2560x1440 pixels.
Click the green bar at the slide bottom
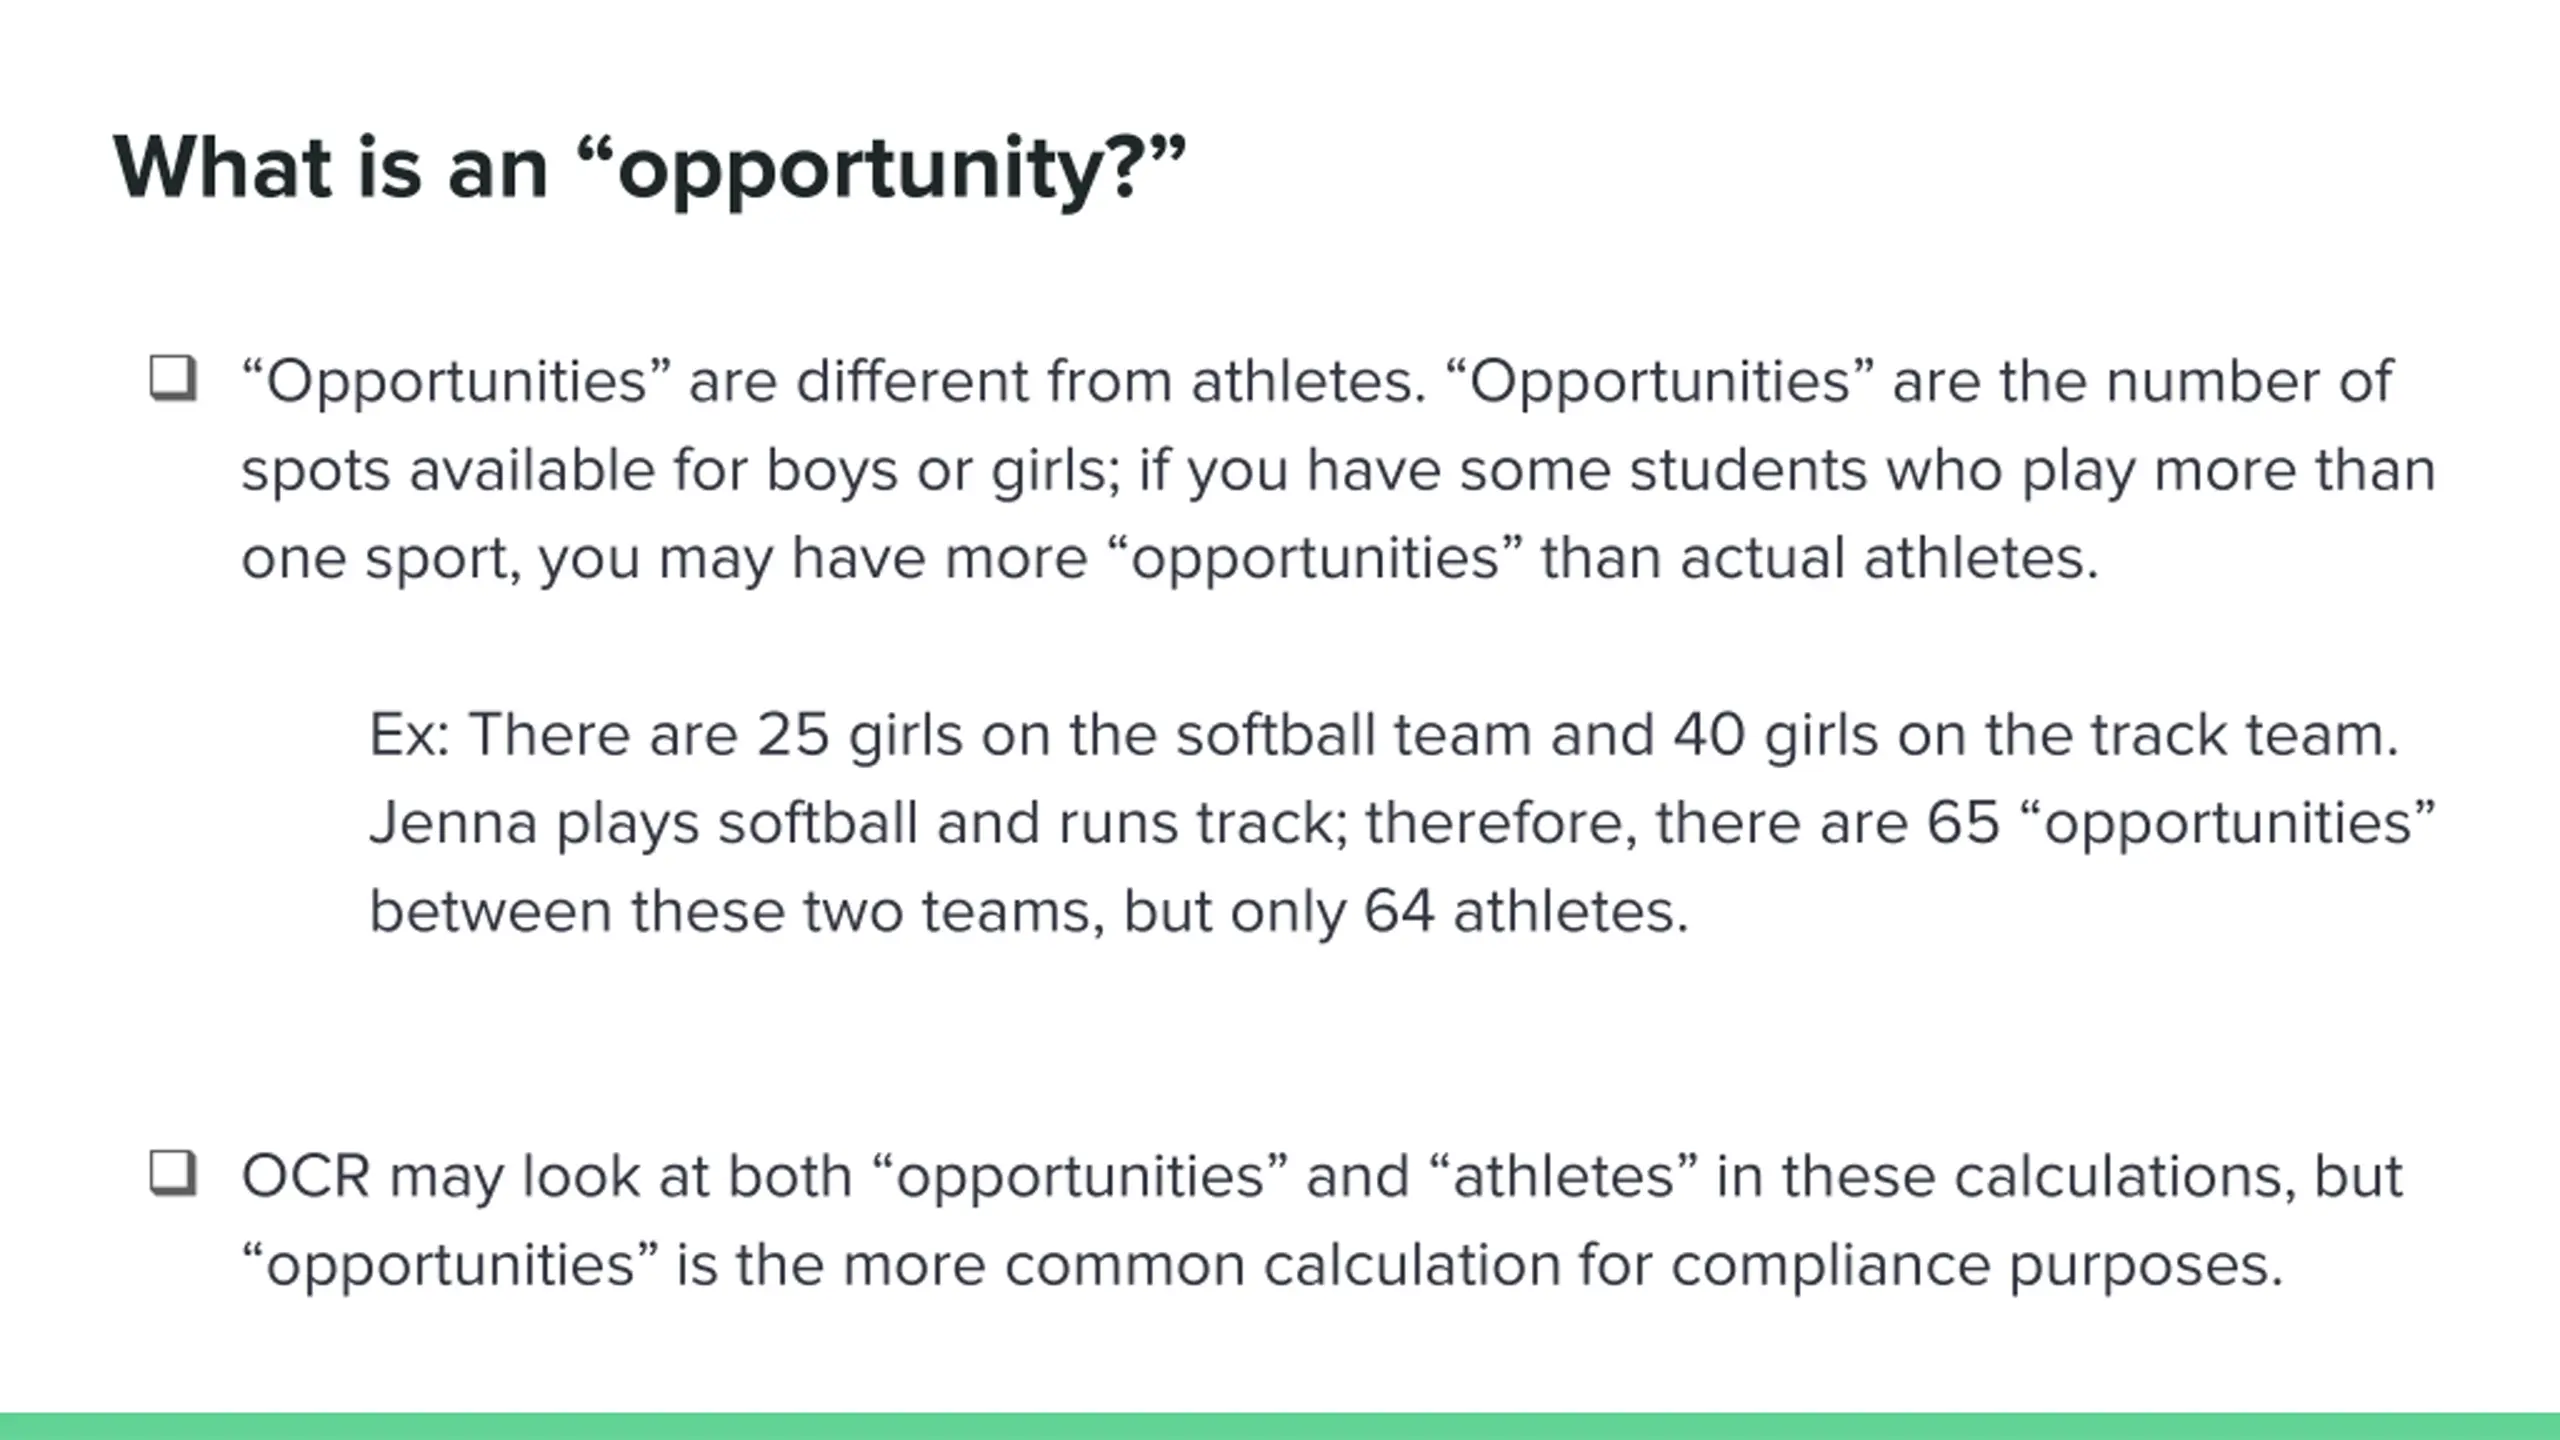click(1280, 1426)
